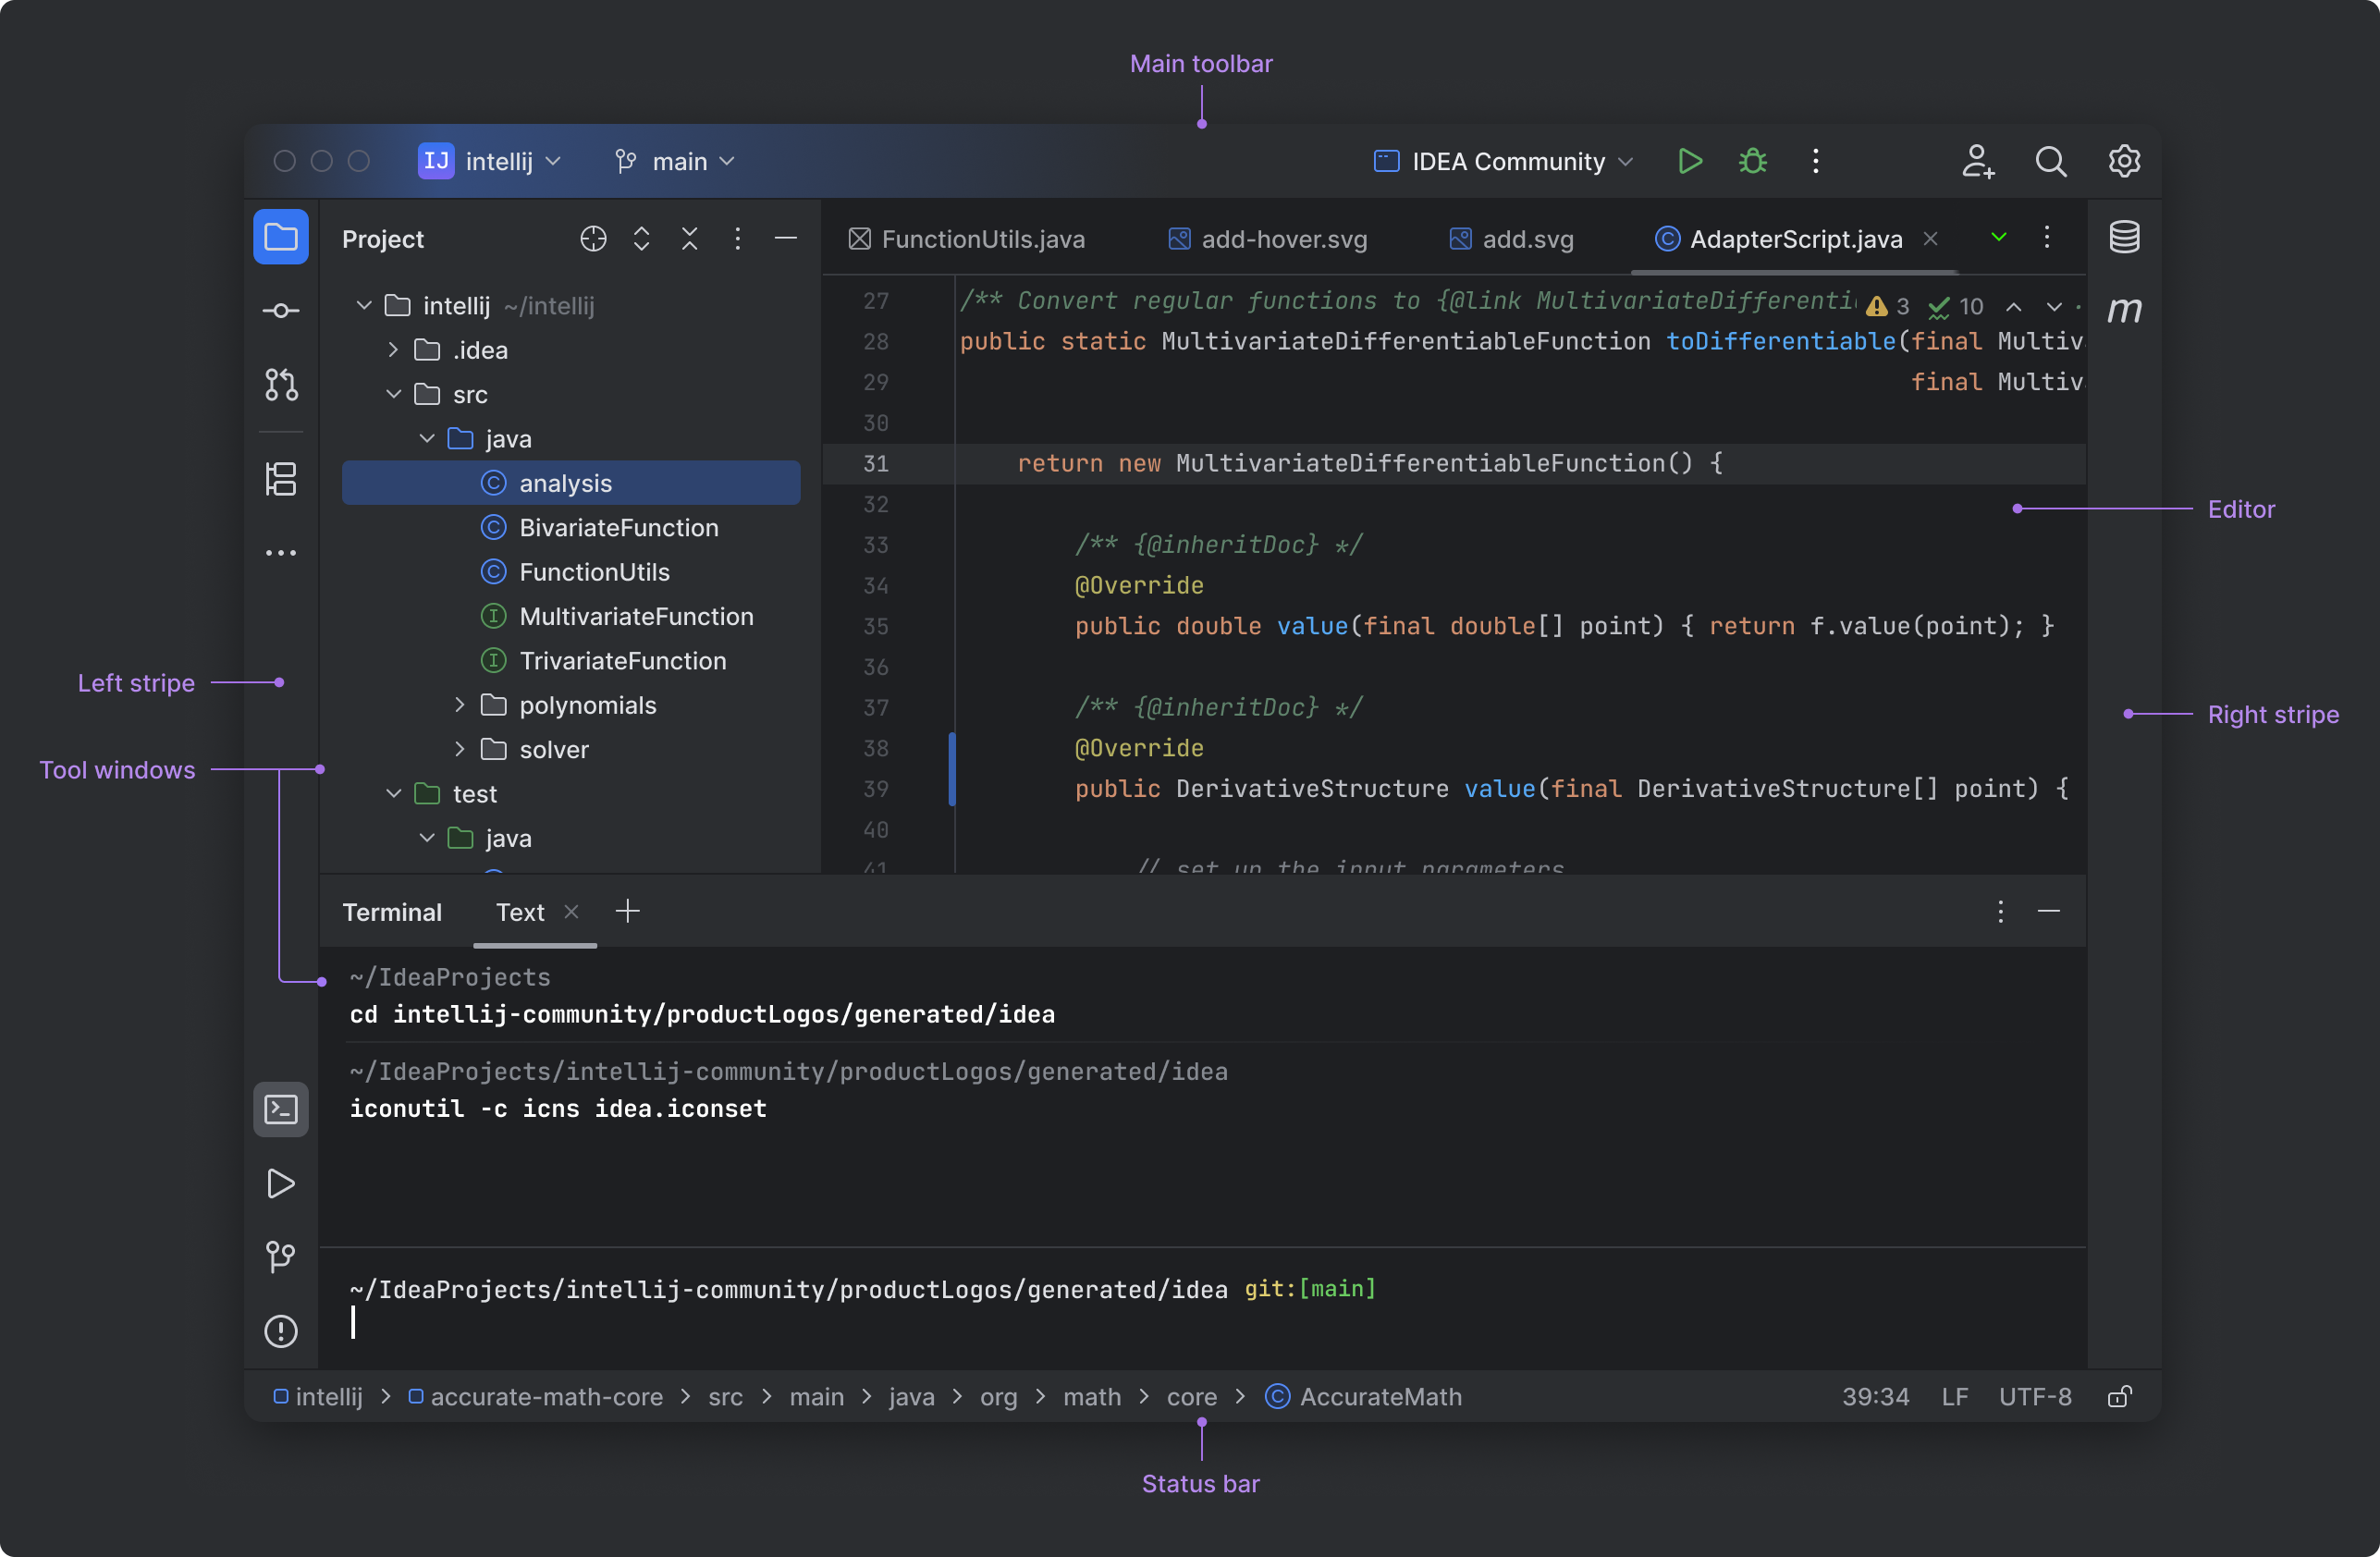Open the Run tool window from the left stripe
The height and width of the screenshot is (1557, 2380).
point(281,1184)
